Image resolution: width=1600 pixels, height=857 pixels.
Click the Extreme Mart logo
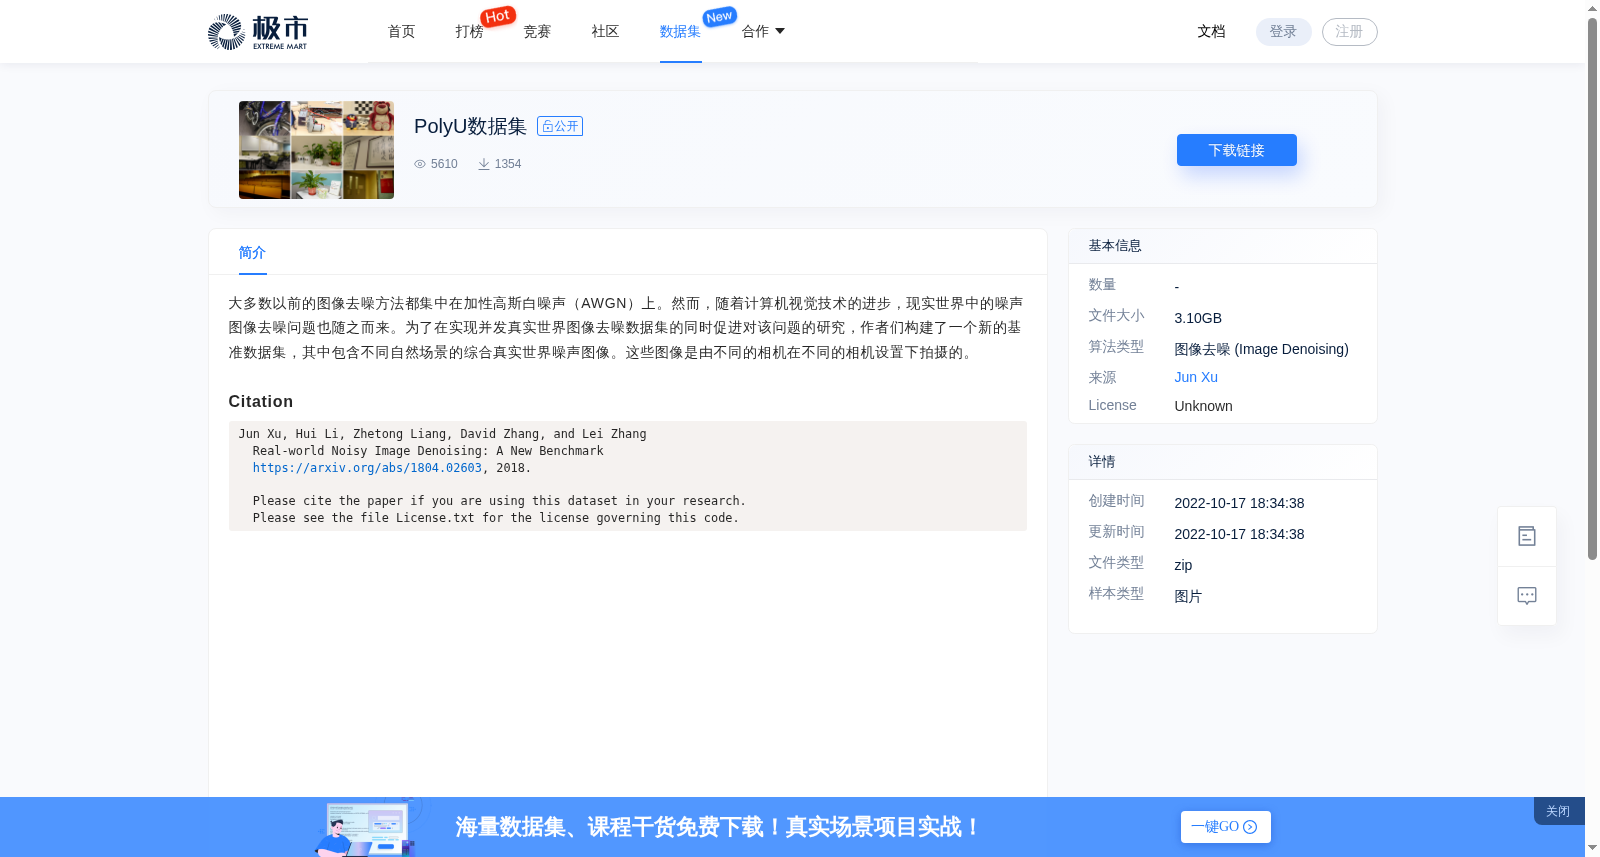258,32
